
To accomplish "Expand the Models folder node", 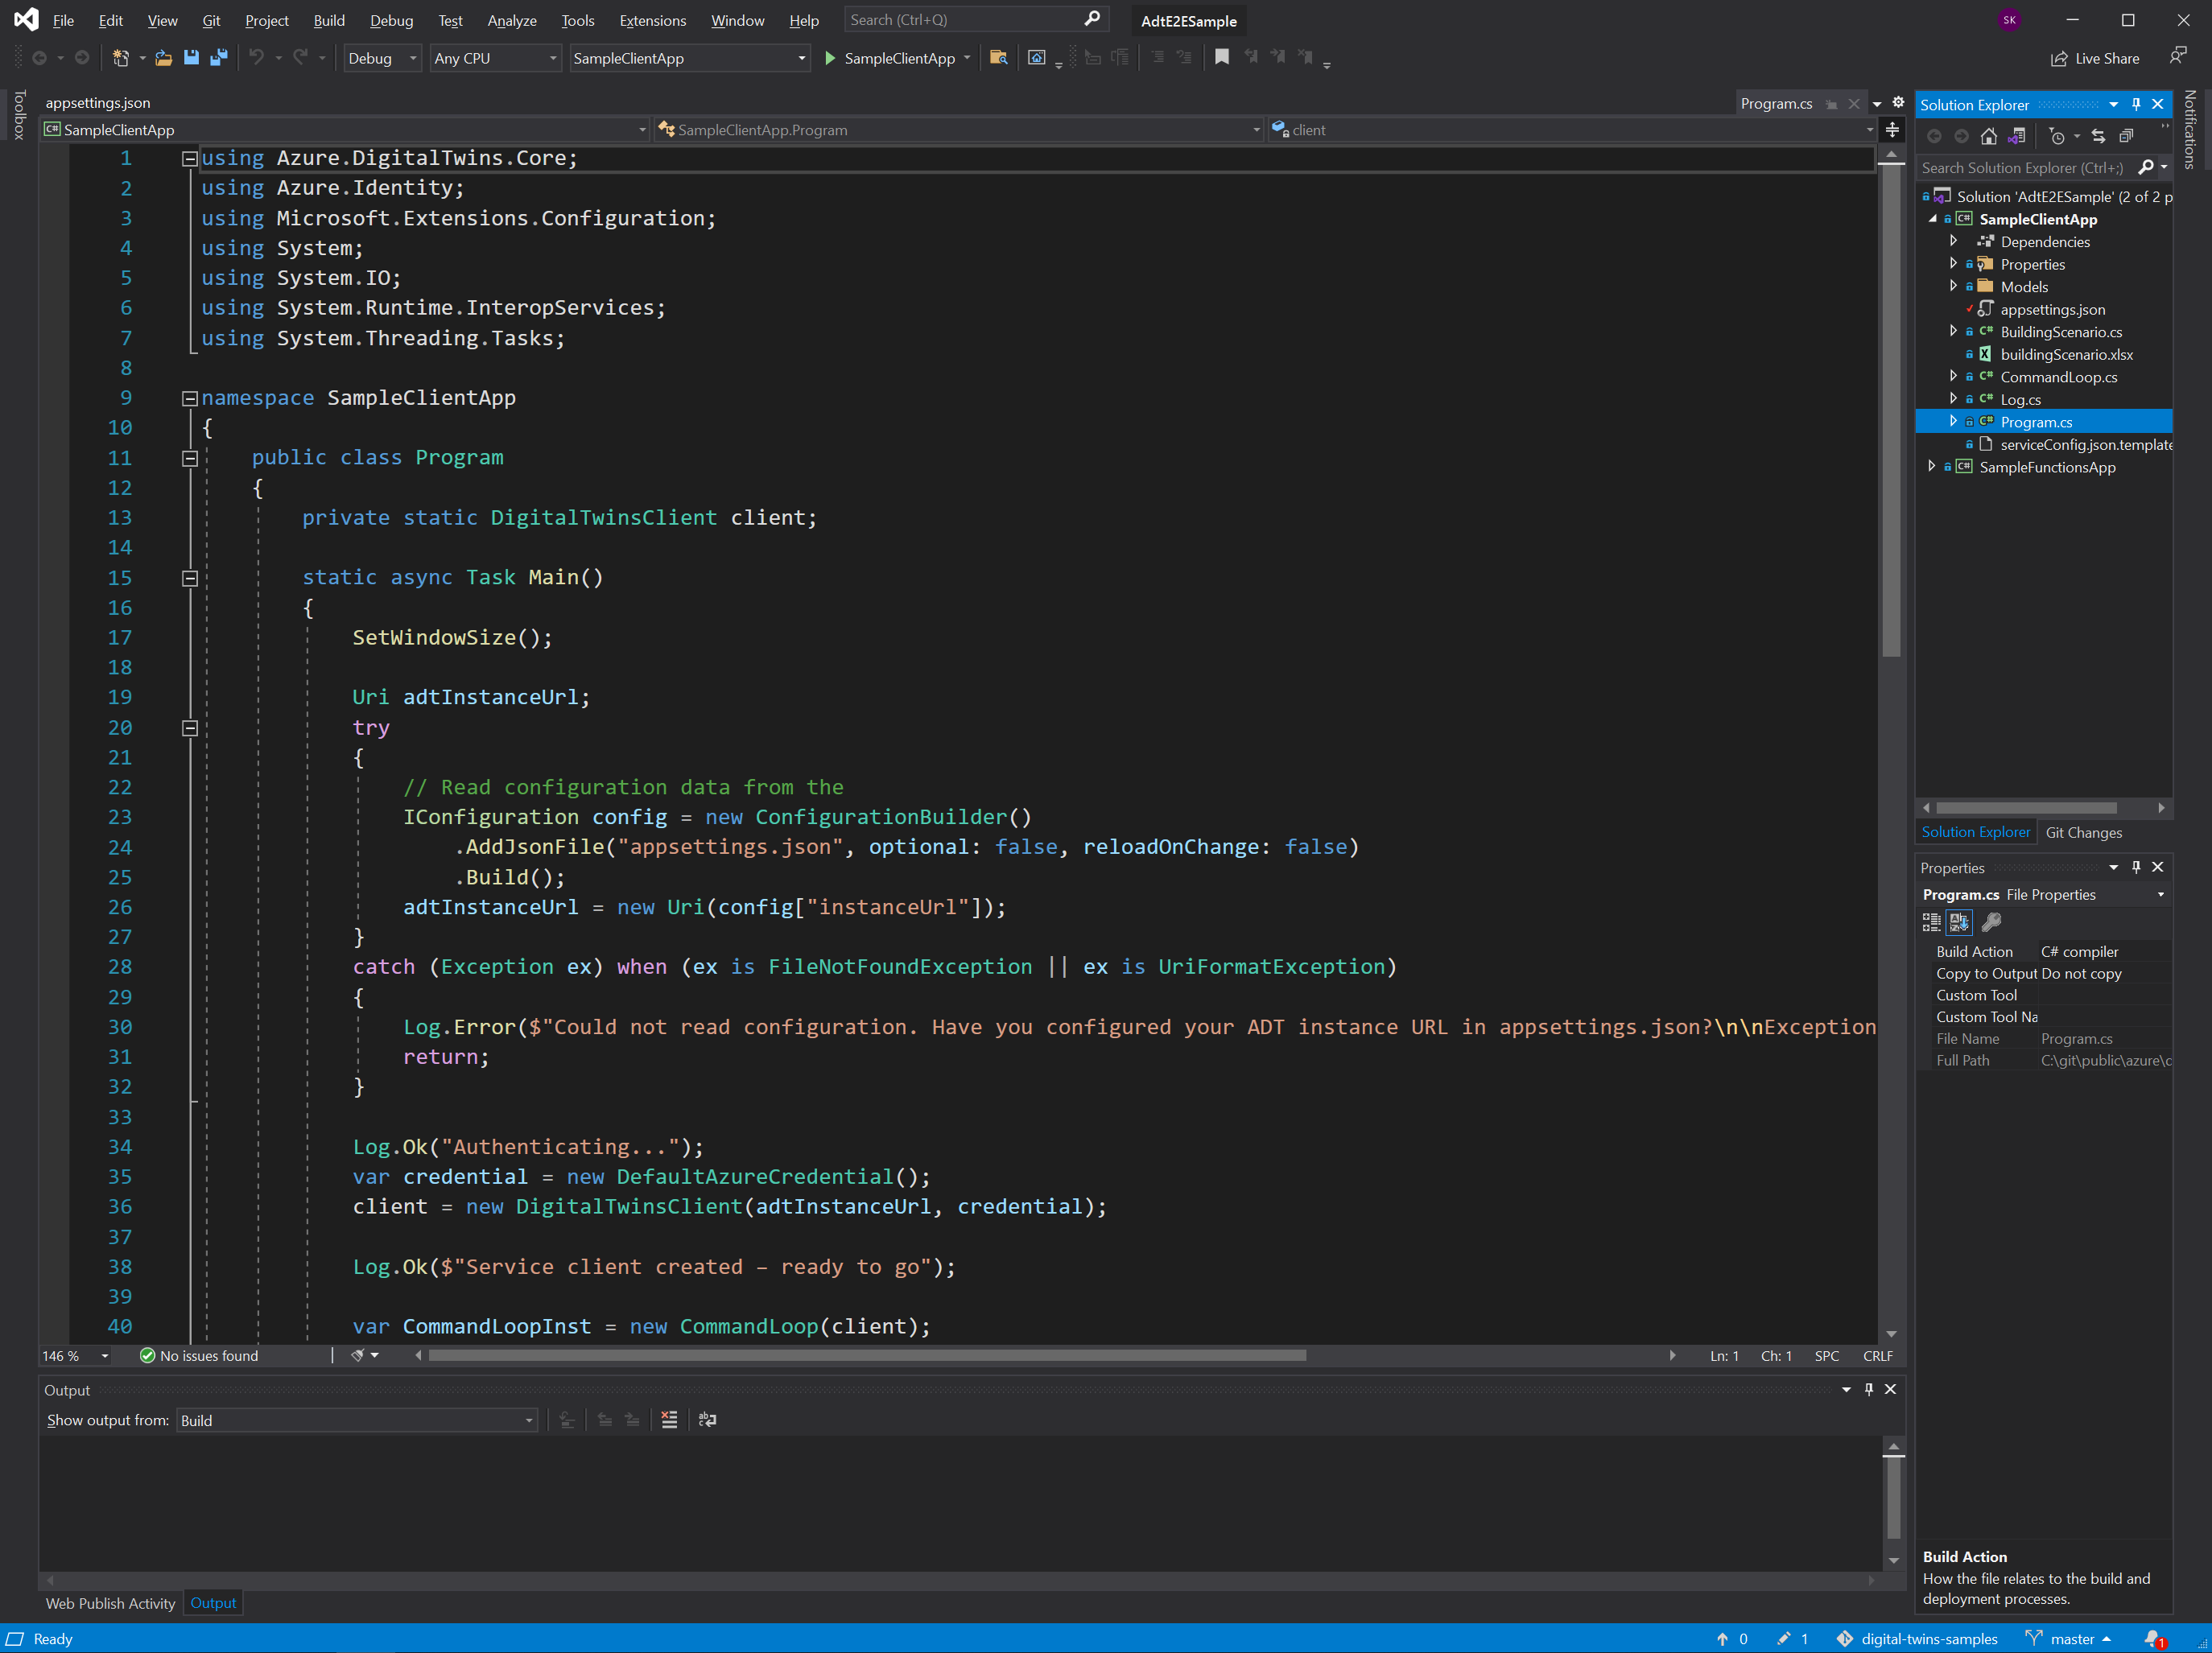I will click(1953, 286).
